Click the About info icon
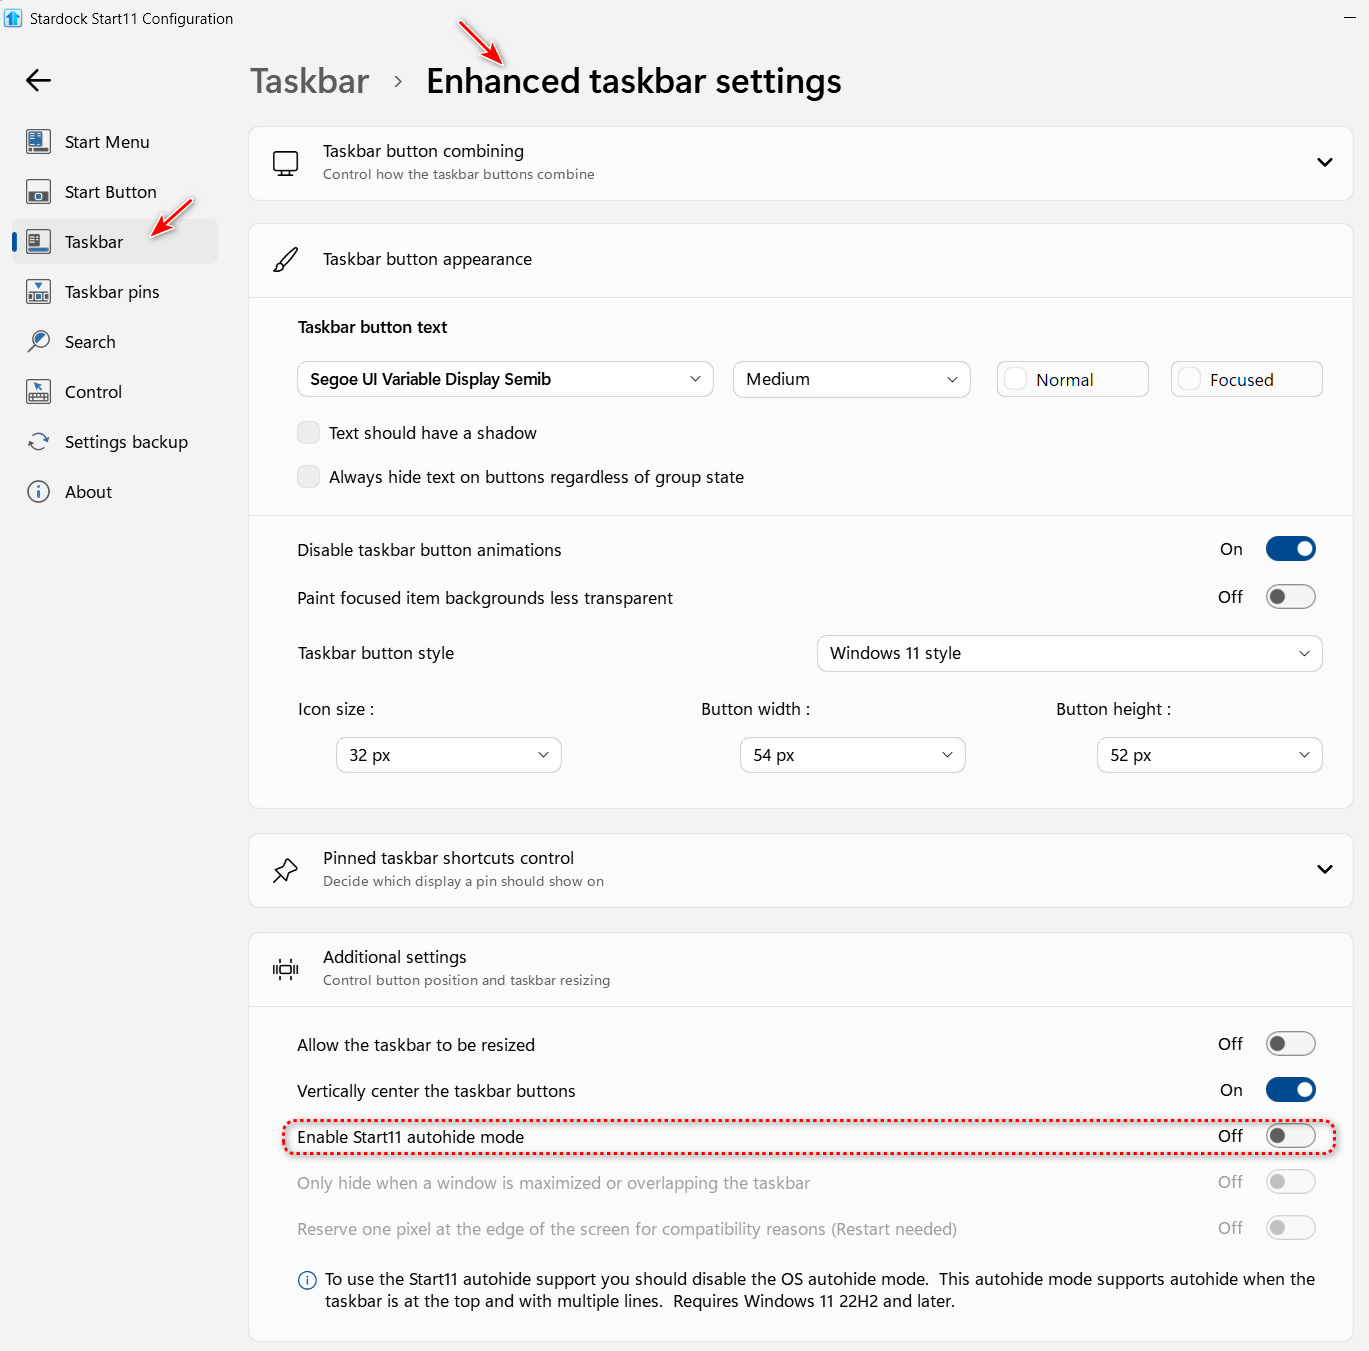The height and width of the screenshot is (1351, 1369). click(x=38, y=492)
